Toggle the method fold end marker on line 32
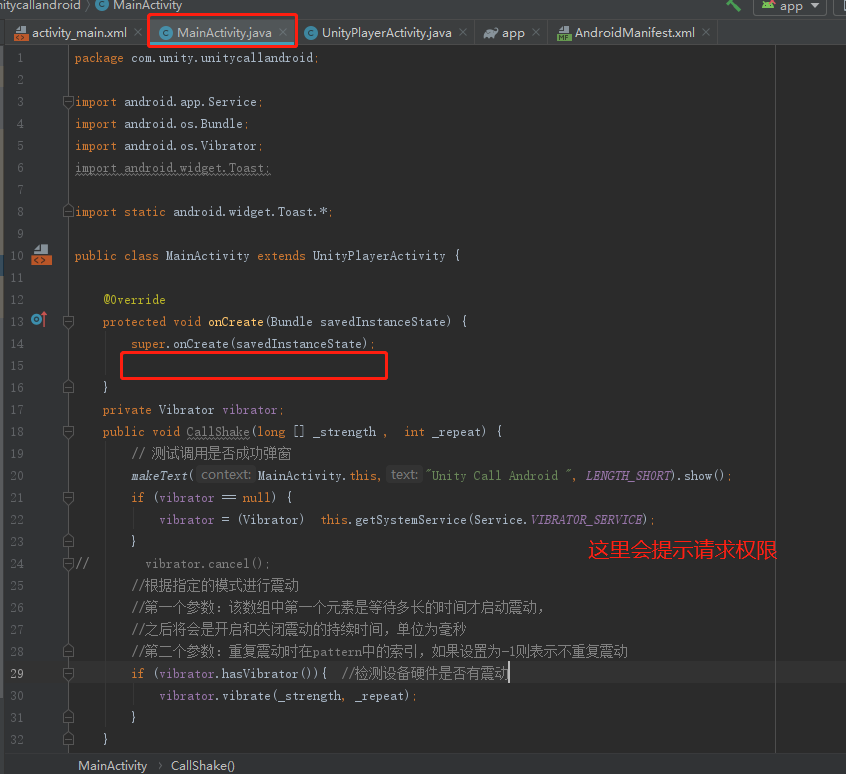This screenshot has width=846, height=774. click(x=68, y=739)
